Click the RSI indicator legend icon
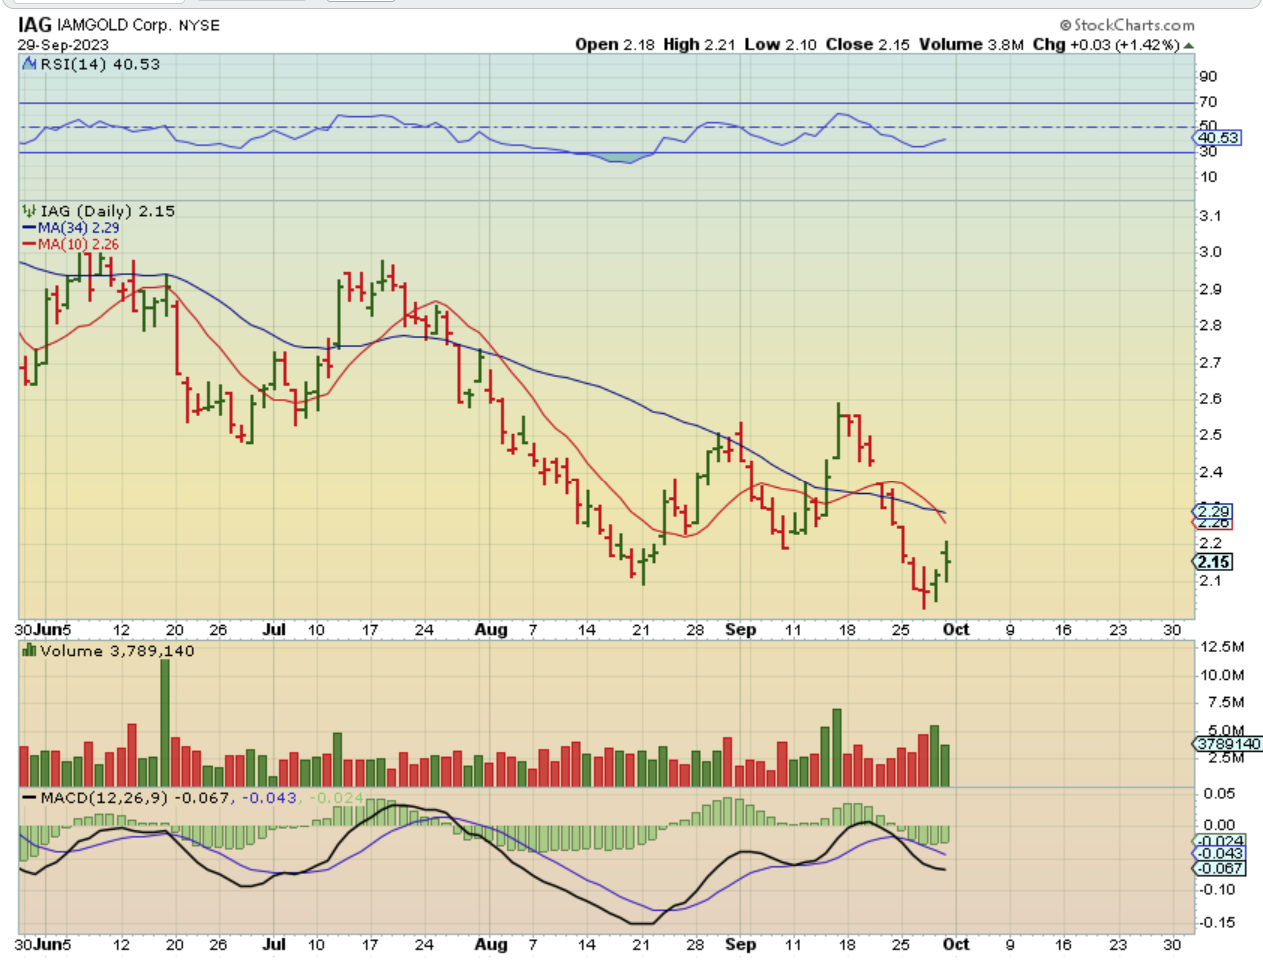 (x=30, y=64)
